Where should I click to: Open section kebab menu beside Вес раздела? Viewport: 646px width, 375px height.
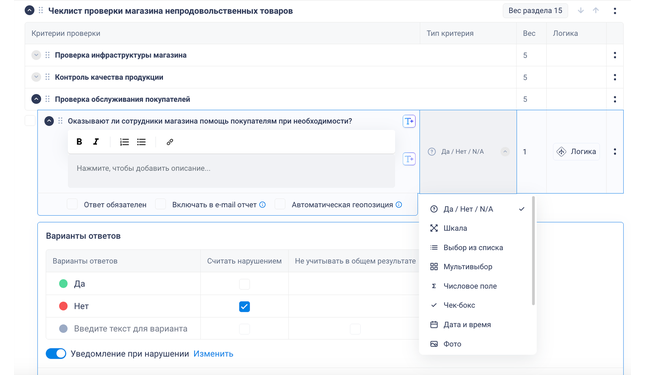[615, 11]
